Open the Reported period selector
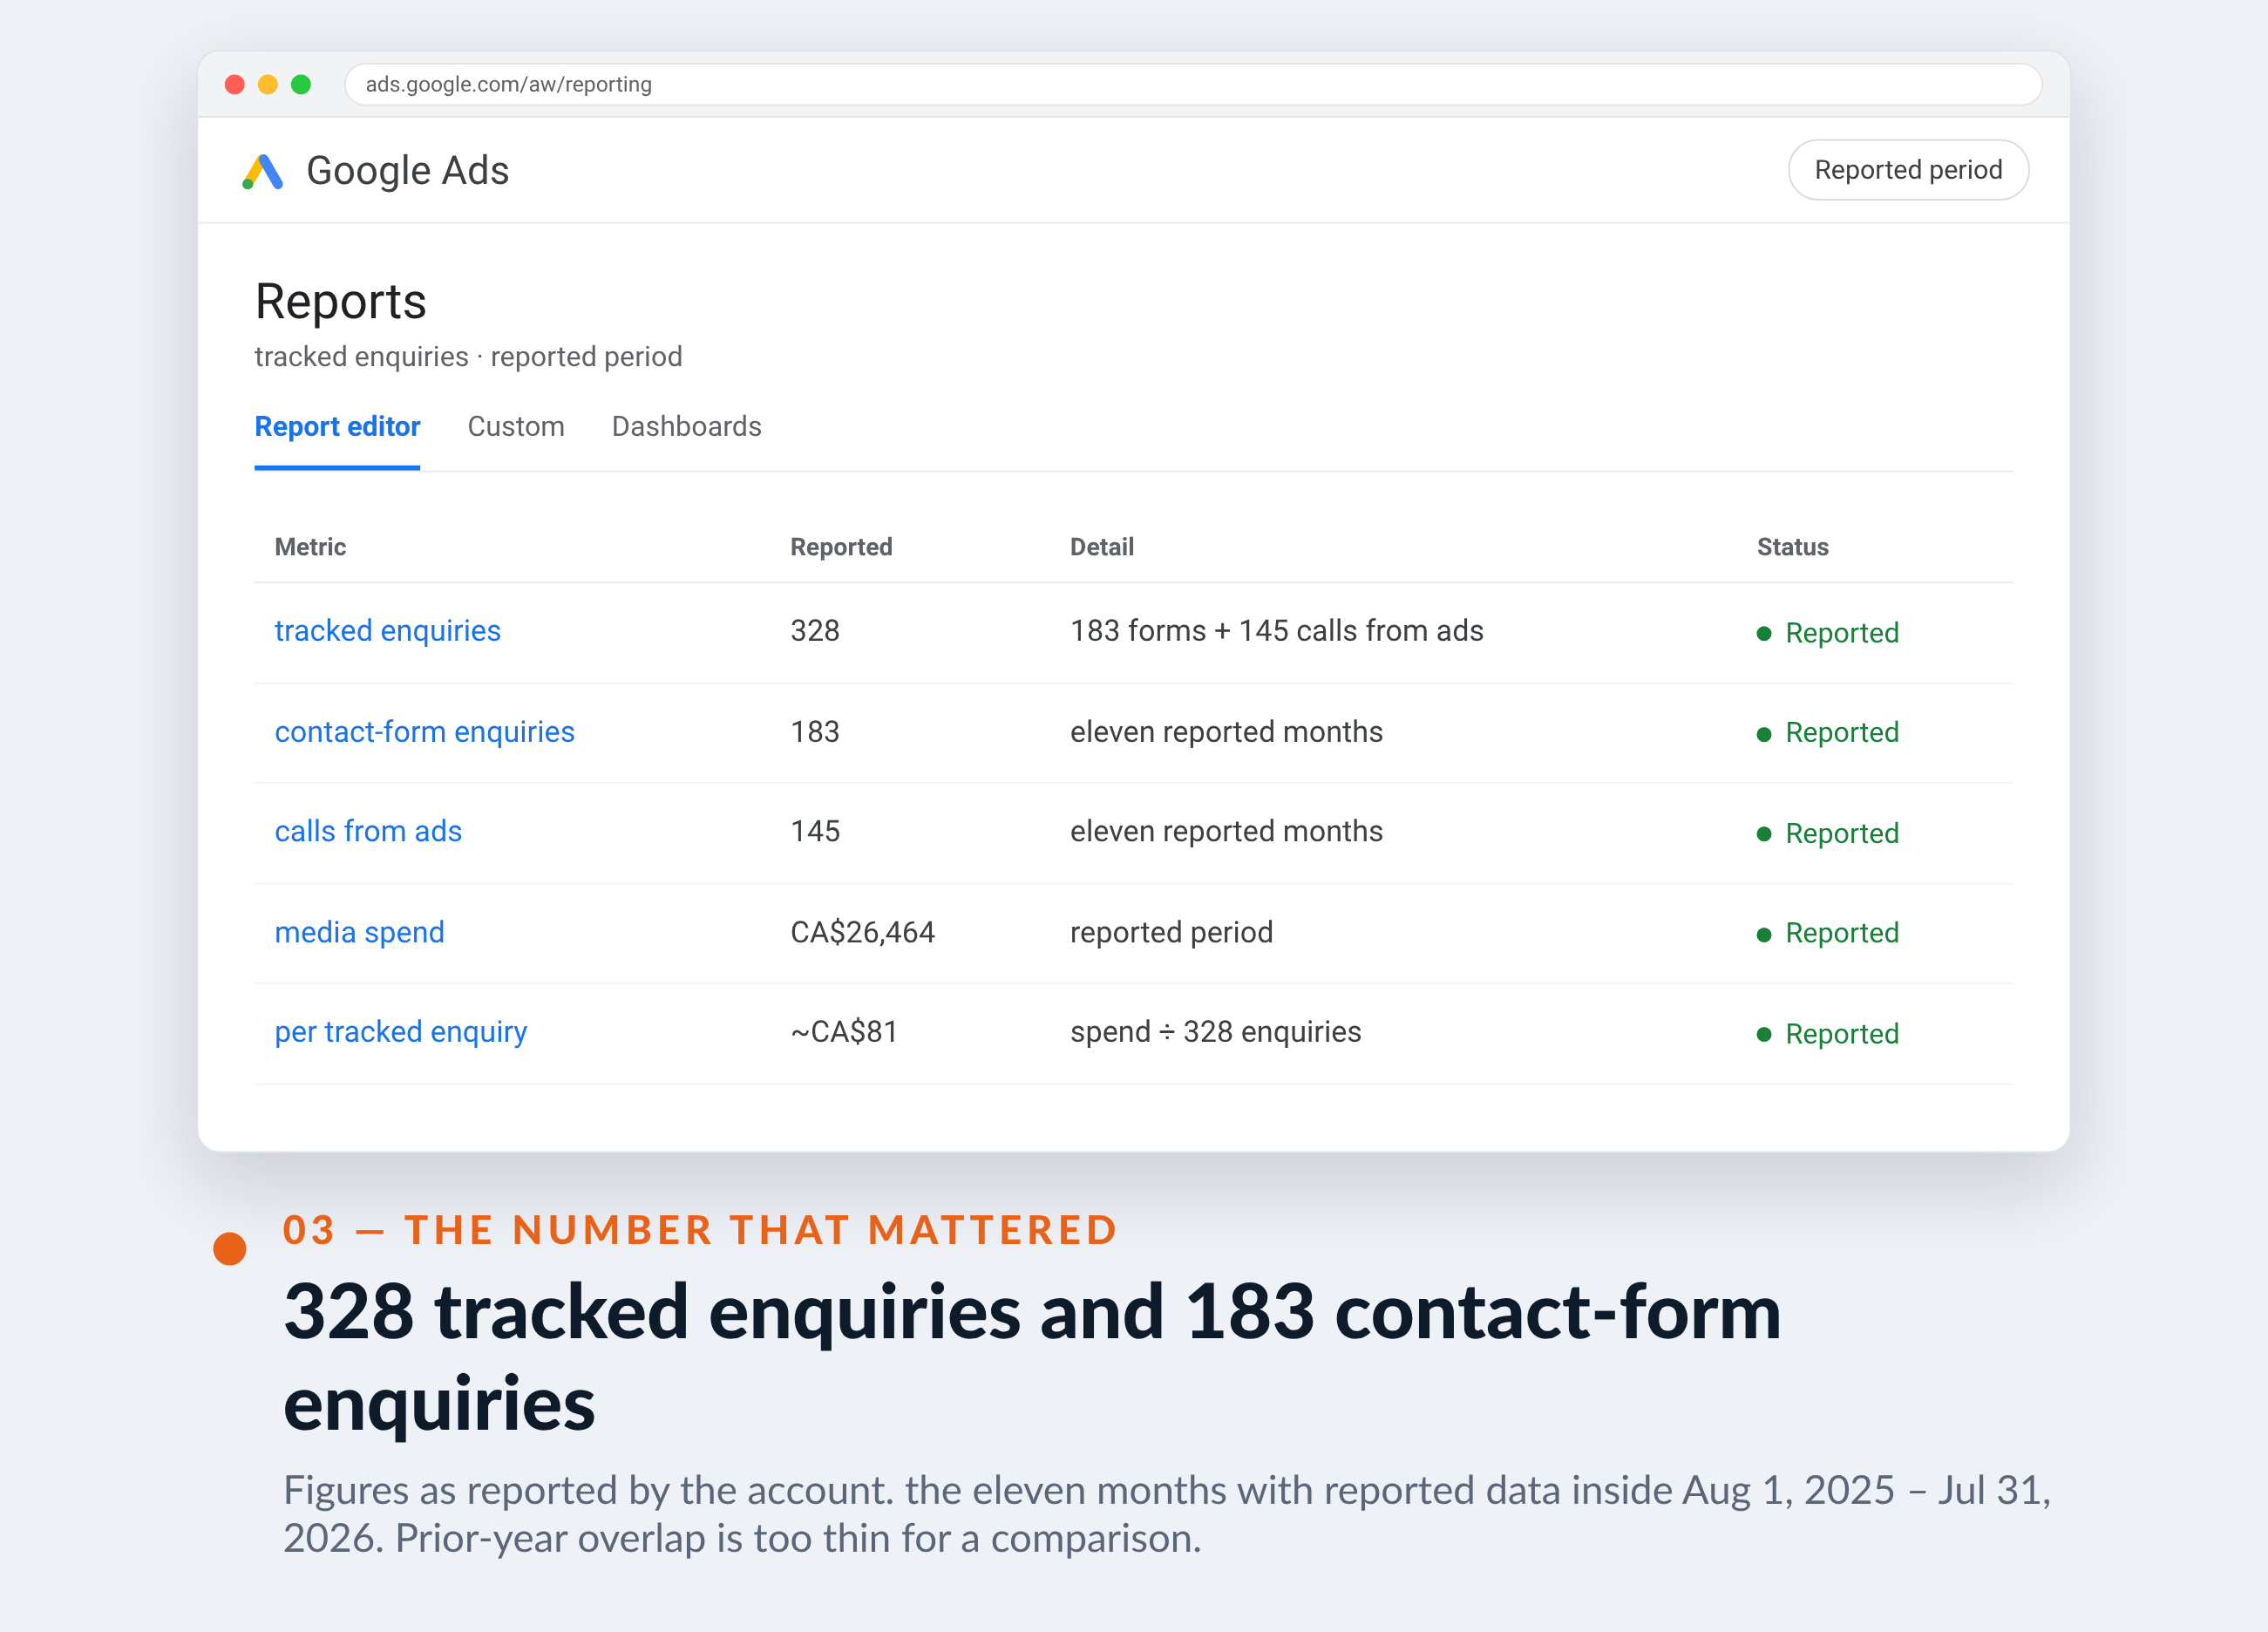The image size is (2268, 1632). click(1908, 170)
